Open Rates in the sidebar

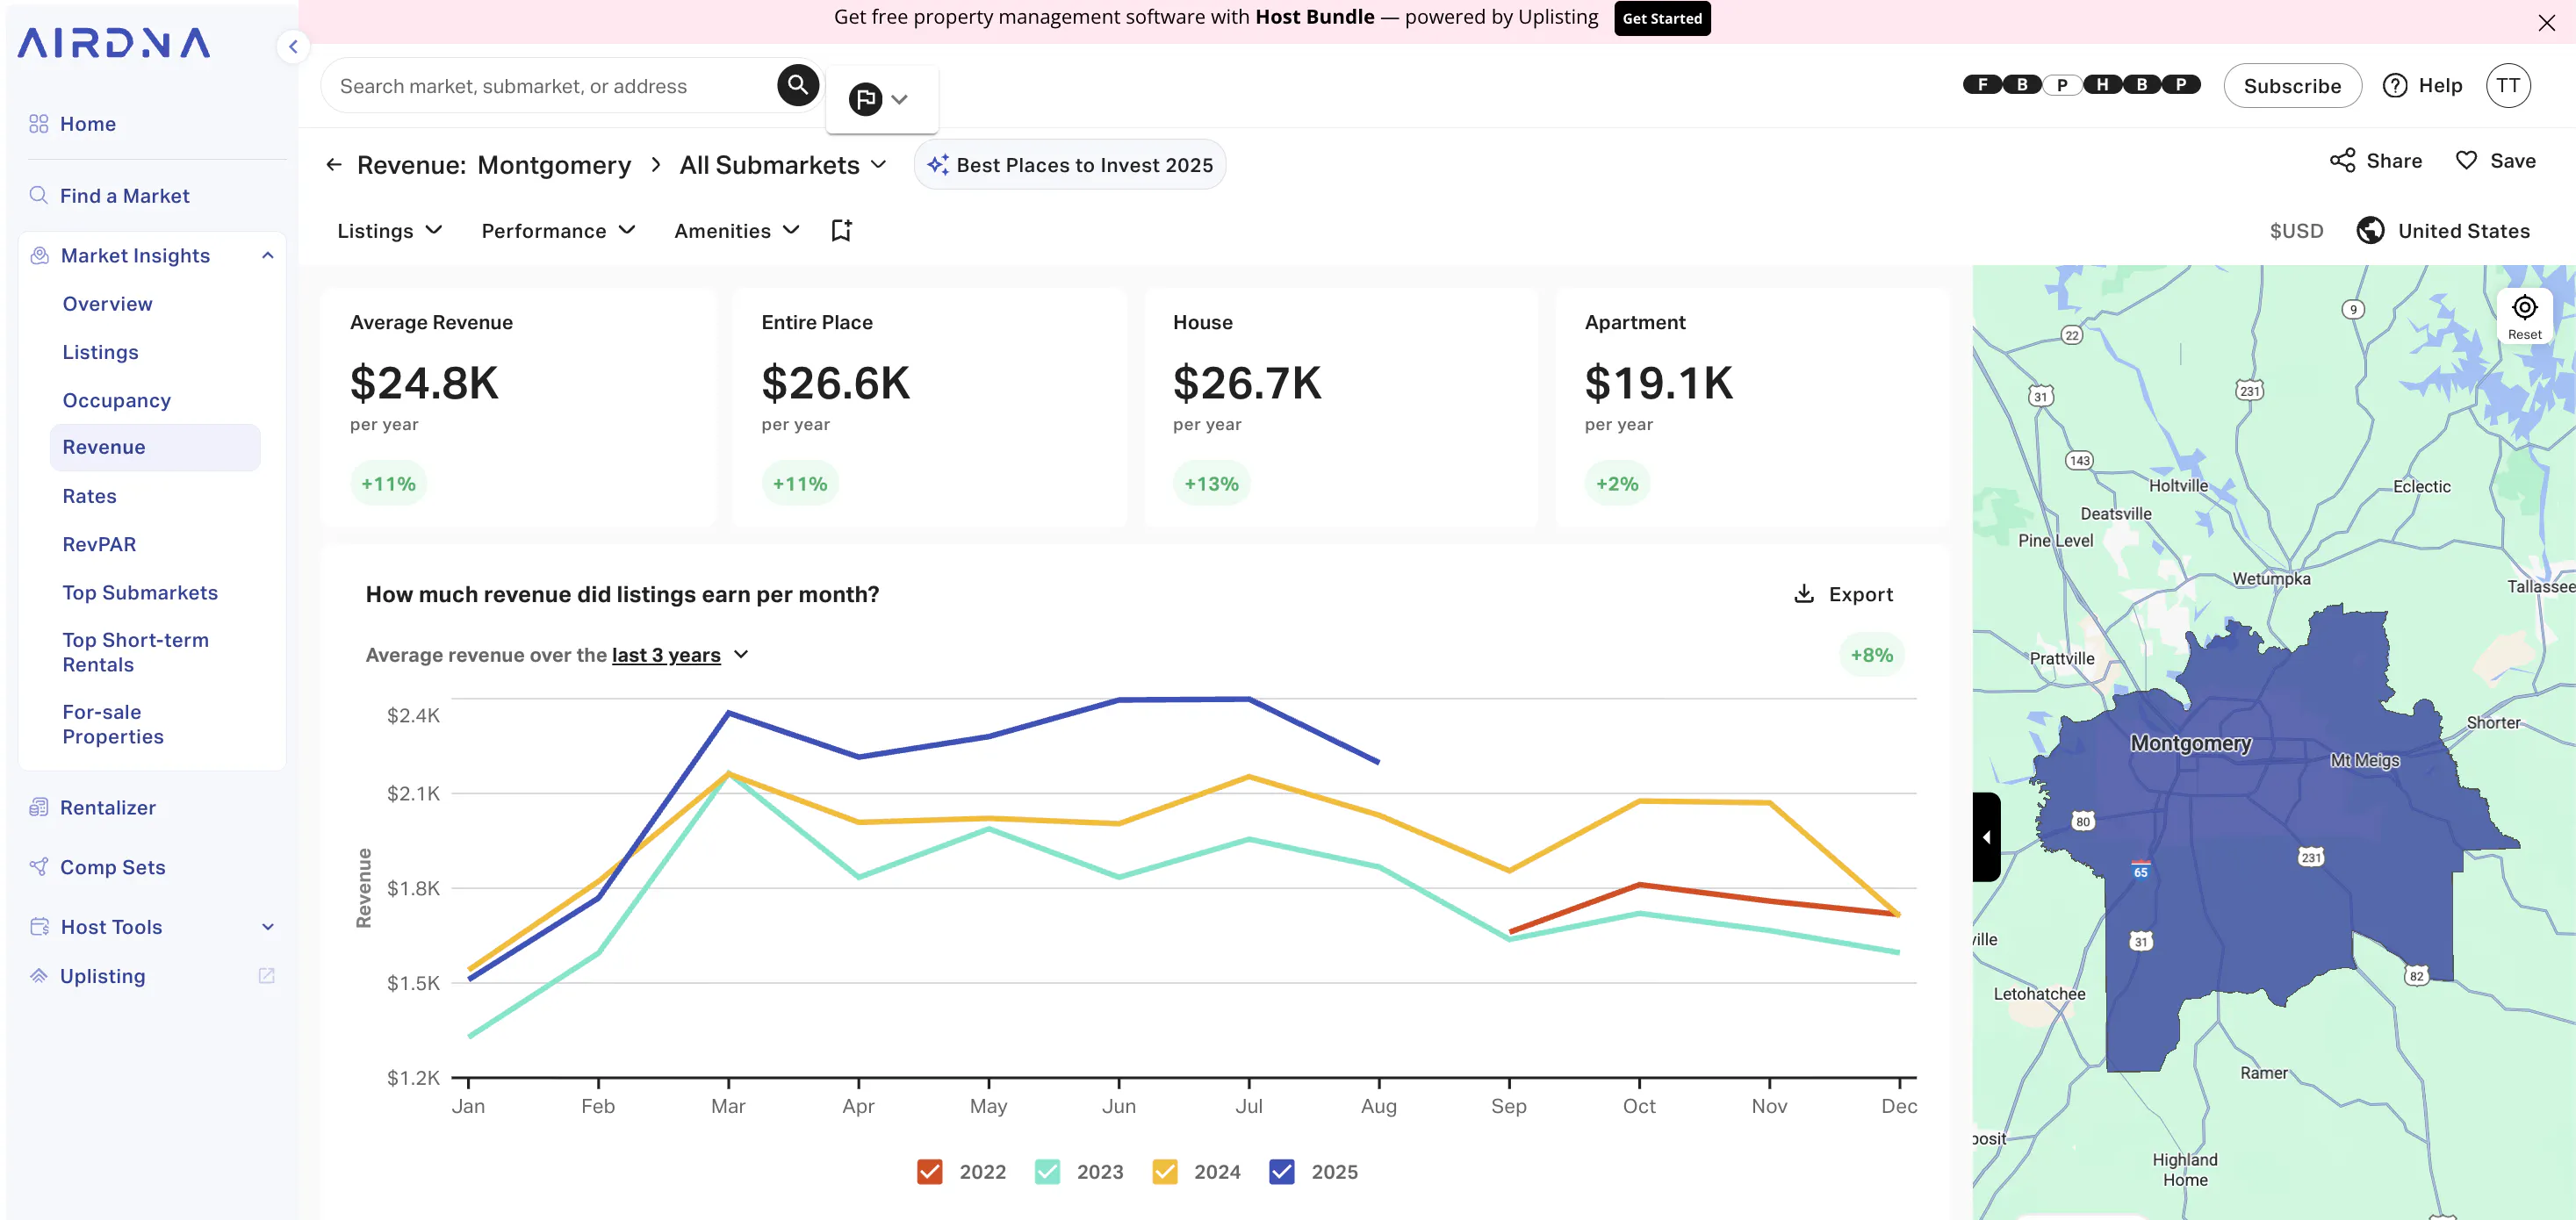click(x=89, y=496)
